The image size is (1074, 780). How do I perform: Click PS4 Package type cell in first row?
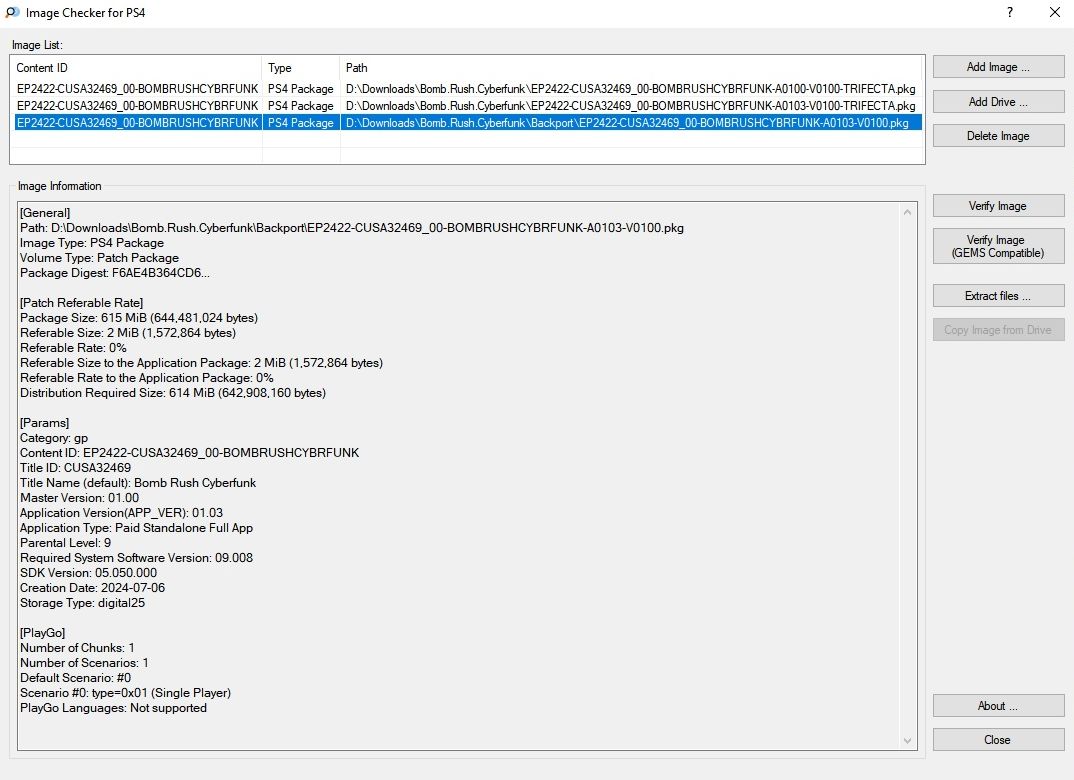[301, 88]
